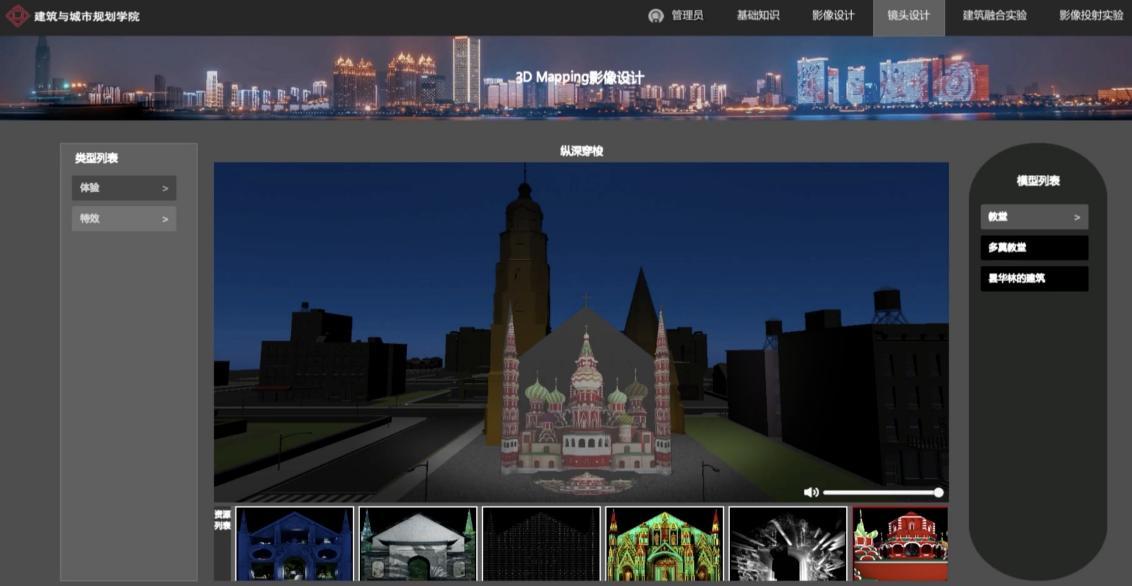The image size is (1132, 586).
Task: Select the 多翼教堂 model
Action: [1034, 248]
